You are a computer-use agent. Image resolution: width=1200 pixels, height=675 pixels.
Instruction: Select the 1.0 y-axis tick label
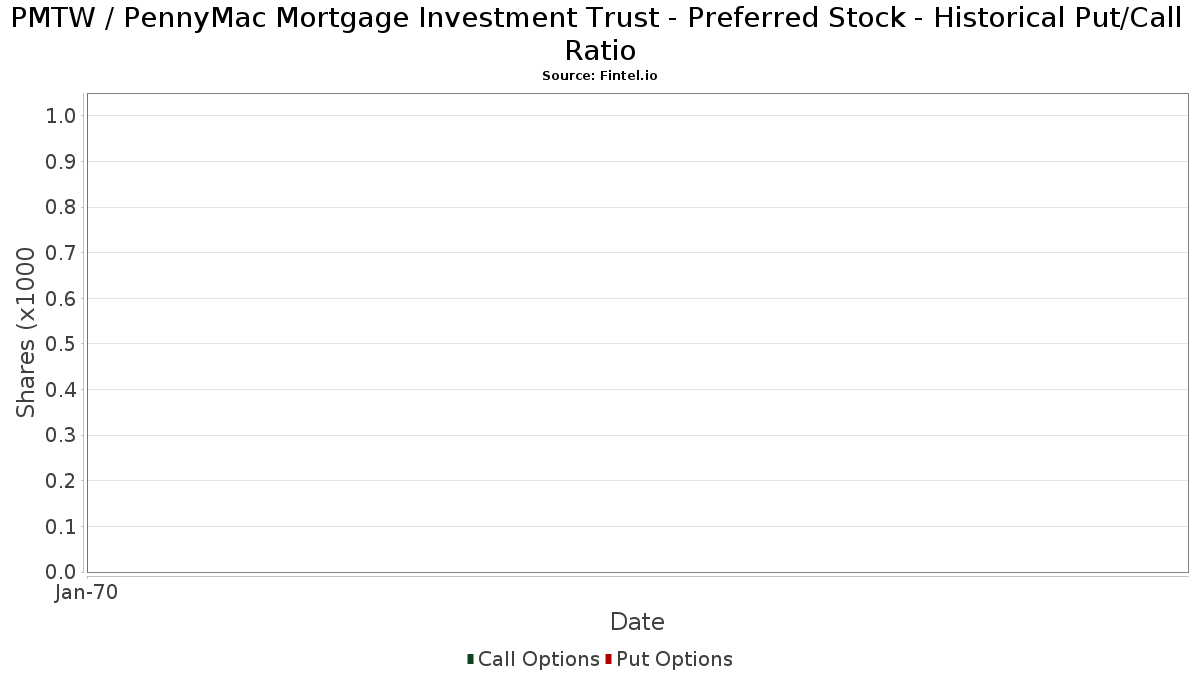[61, 116]
